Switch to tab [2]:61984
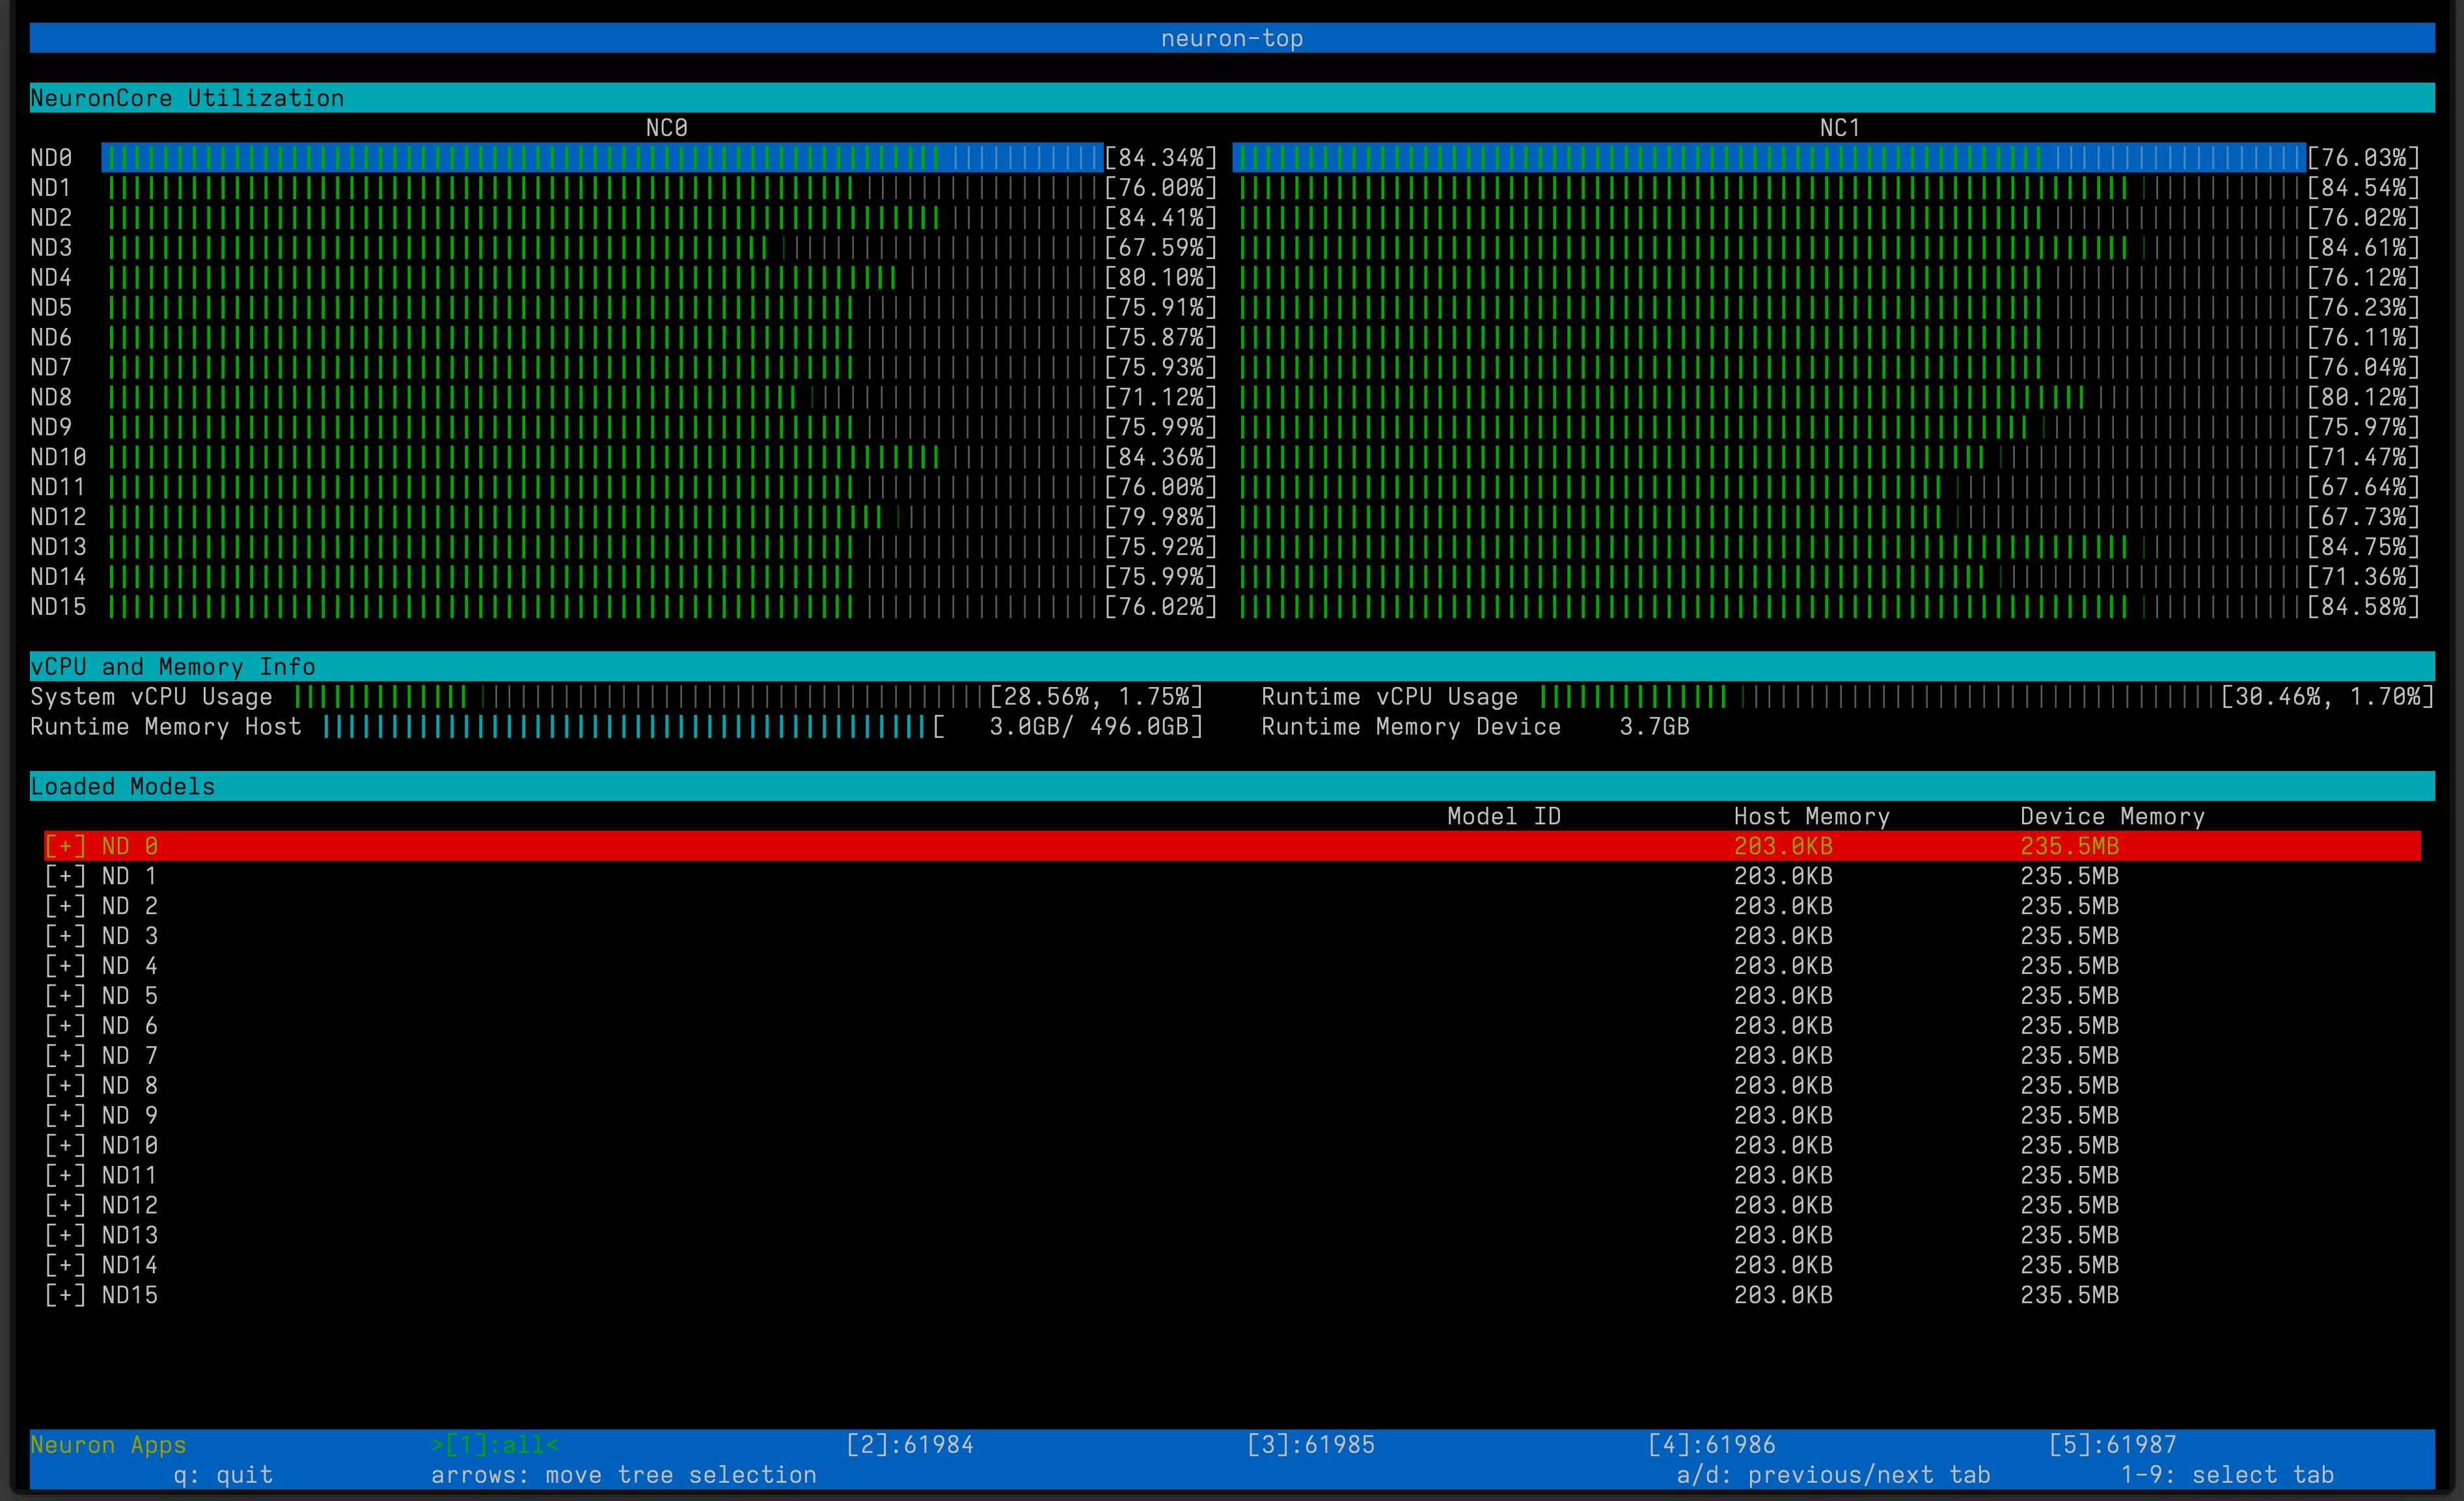This screenshot has height=1501, width=2464. (909, 1445)
